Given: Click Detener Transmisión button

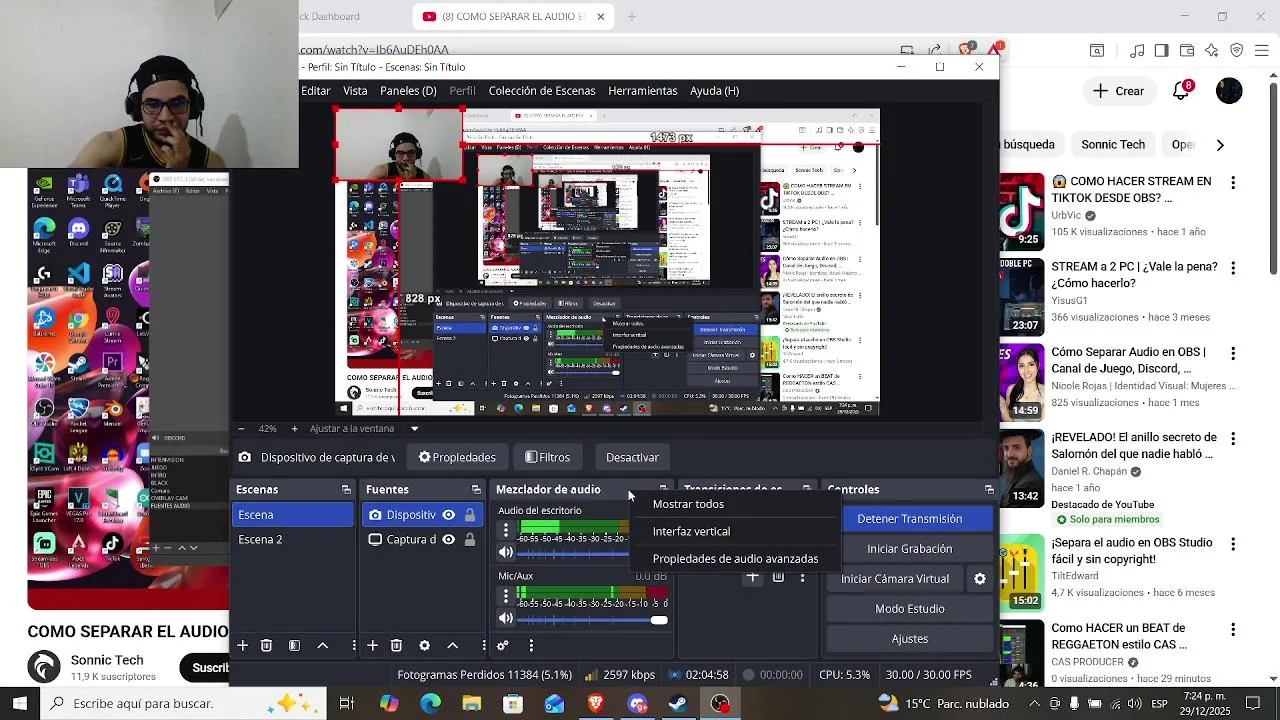Looking at the screenshot, I should pos(910,519).
